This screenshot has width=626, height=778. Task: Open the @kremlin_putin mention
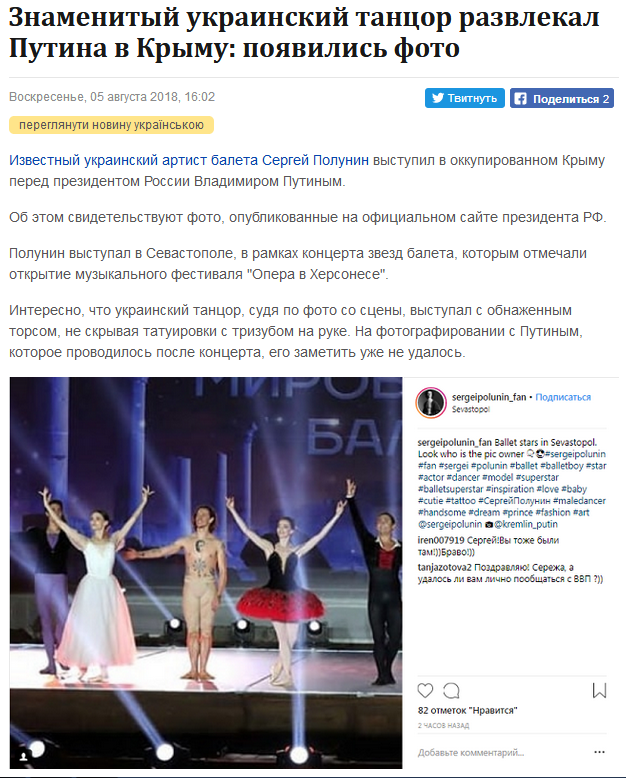point(525,524)
